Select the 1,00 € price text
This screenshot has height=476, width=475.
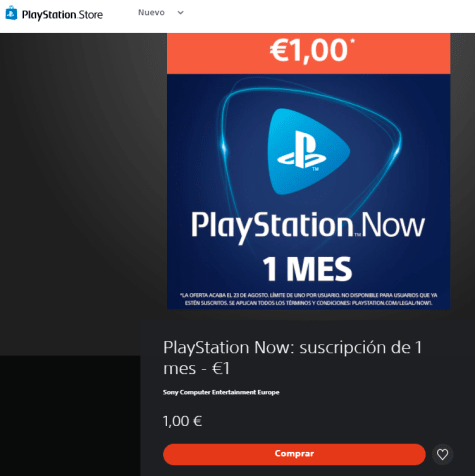point(182,421)
